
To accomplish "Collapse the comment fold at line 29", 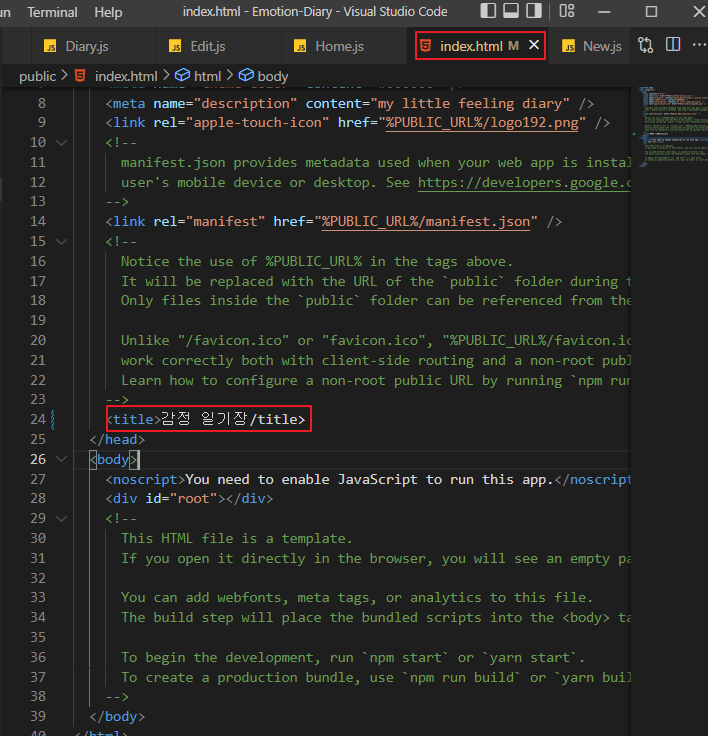I will coord(62,519).
